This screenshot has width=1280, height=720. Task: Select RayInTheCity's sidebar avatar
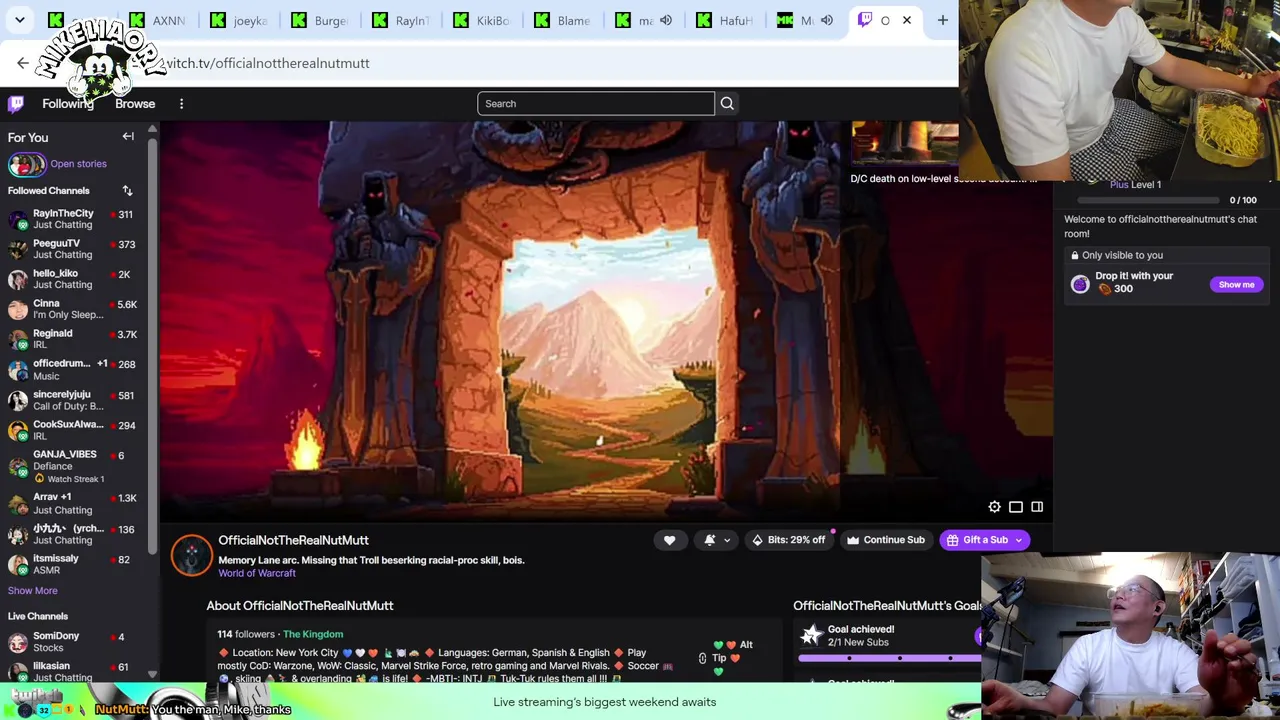click(18, 219)
